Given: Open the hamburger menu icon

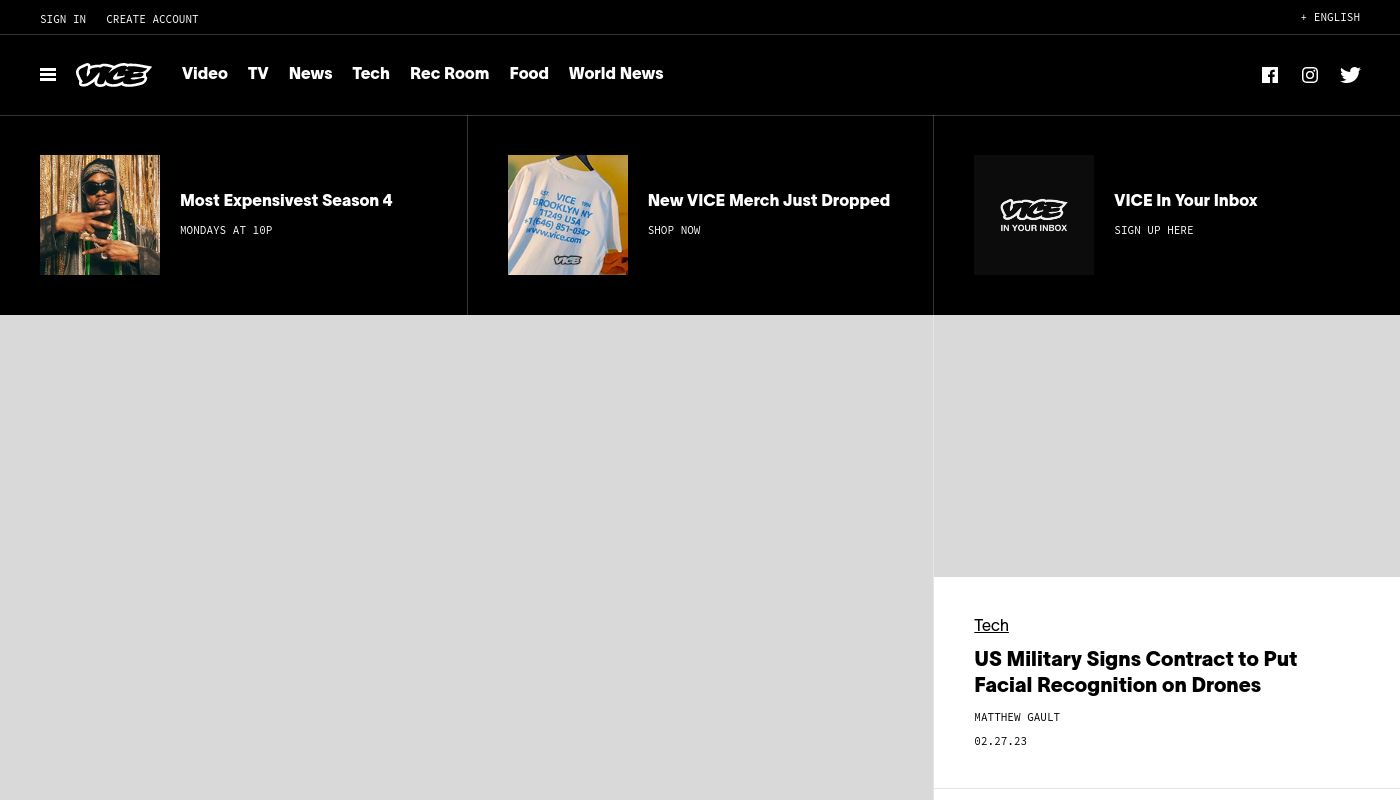Looking at the screenshot, I should tap(48, 75).
